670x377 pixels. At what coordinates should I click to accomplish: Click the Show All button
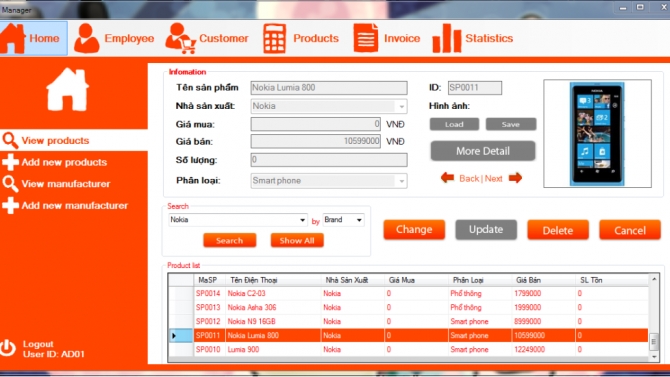[x=297, y=240]
